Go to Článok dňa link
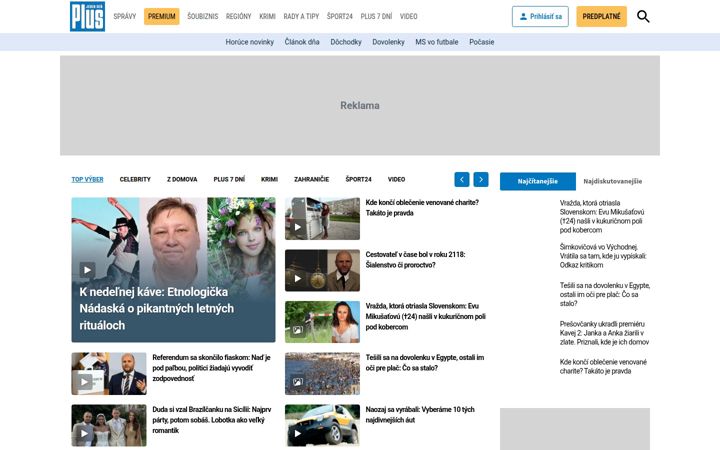This screenshot has width=720, height=450. pos(302,42)
